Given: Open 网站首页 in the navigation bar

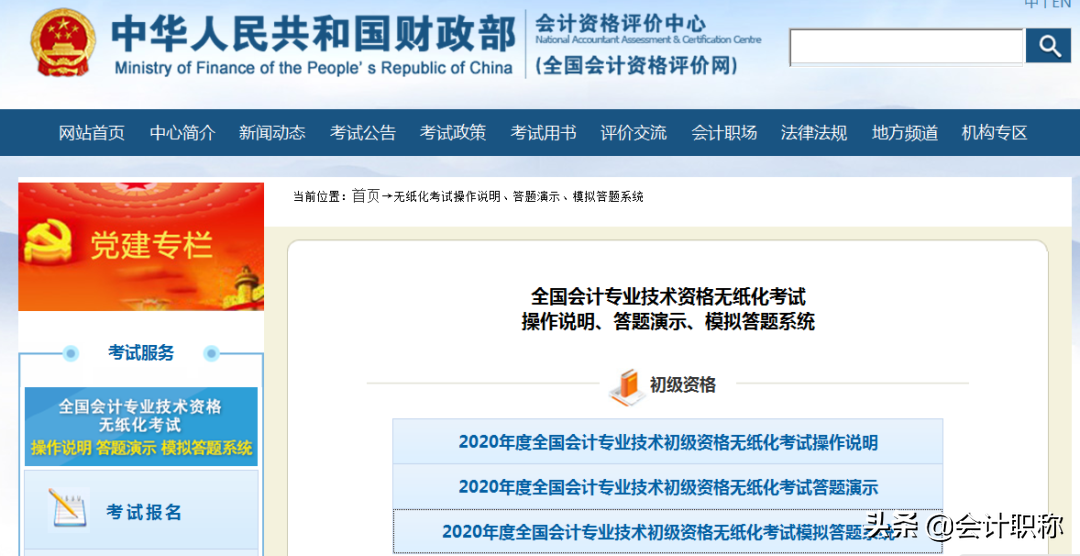Looking at the screenshot, I should 92,132.
